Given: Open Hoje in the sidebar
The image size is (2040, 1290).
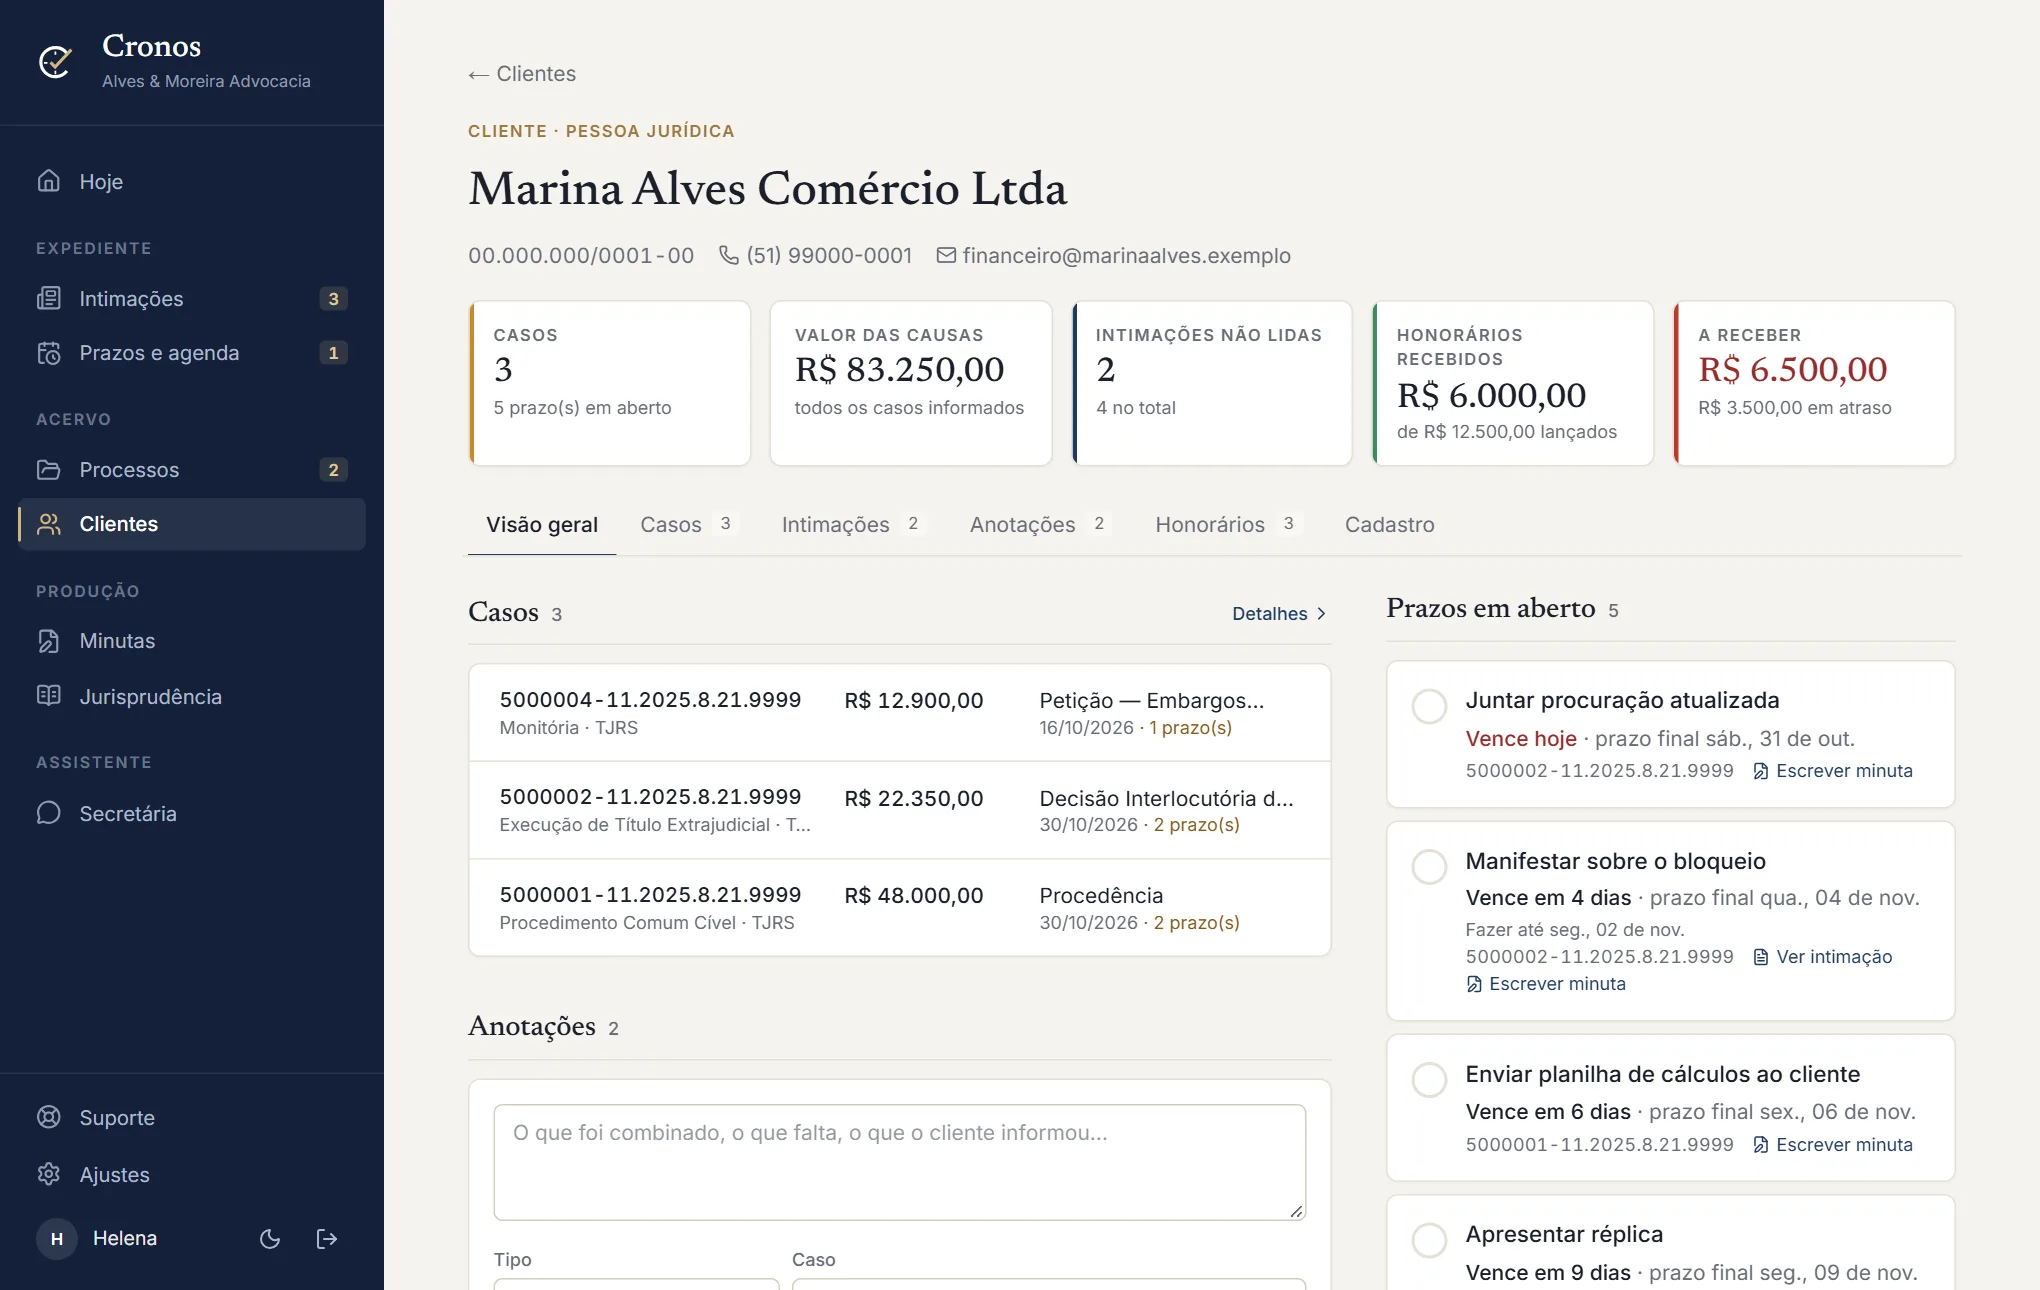Looking at the screenshot, I should click(192, 181).
